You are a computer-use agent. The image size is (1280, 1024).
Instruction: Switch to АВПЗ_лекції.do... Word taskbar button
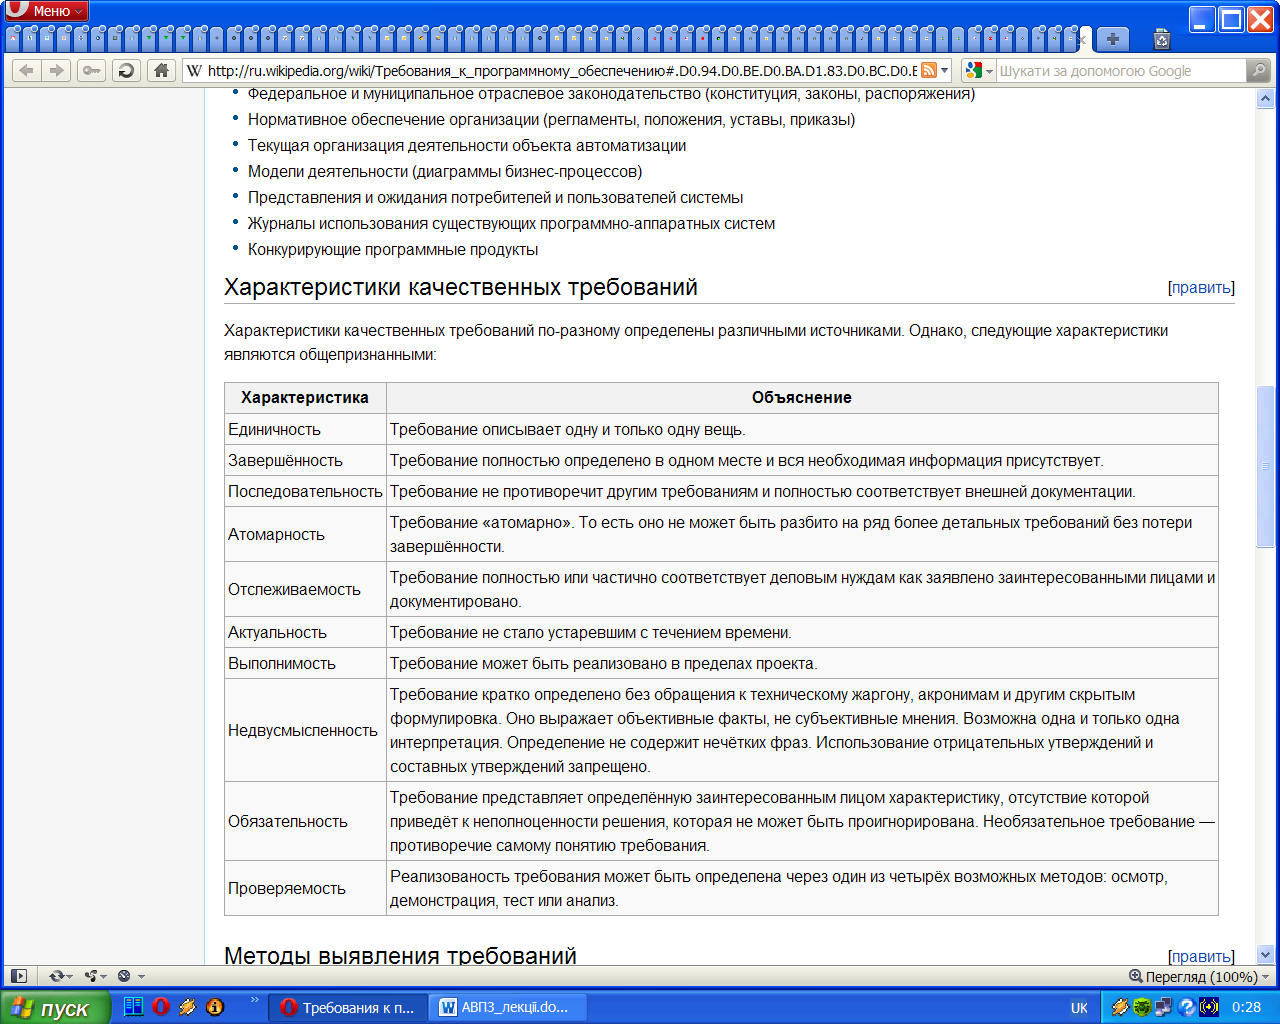click(510, 1008)
